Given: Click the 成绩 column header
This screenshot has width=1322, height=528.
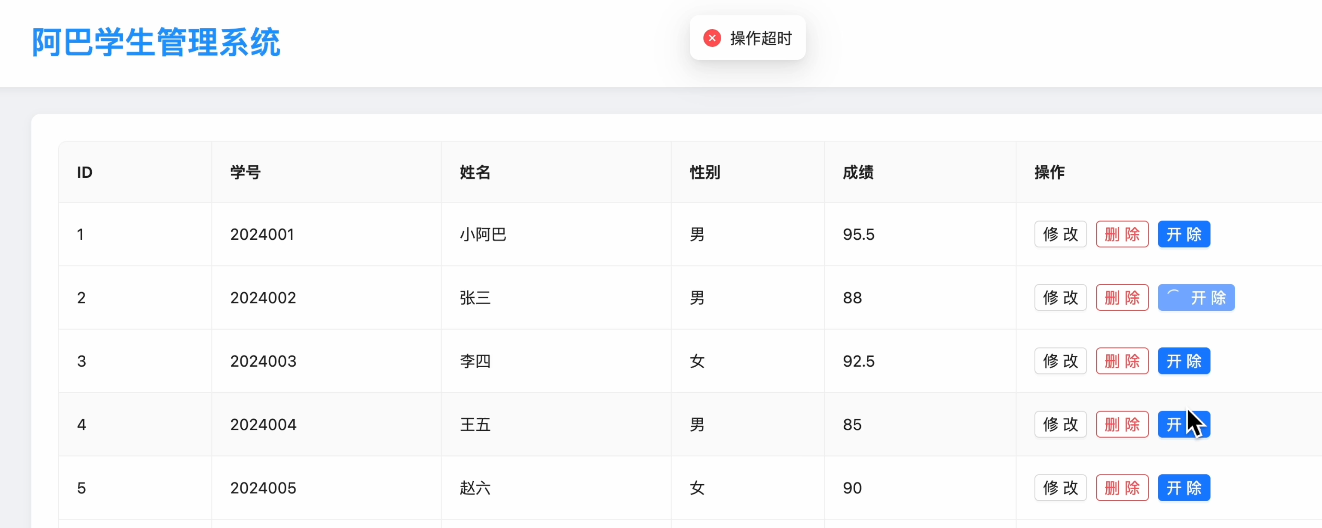Looking at the screenshot, I should [x=858, y=172].
